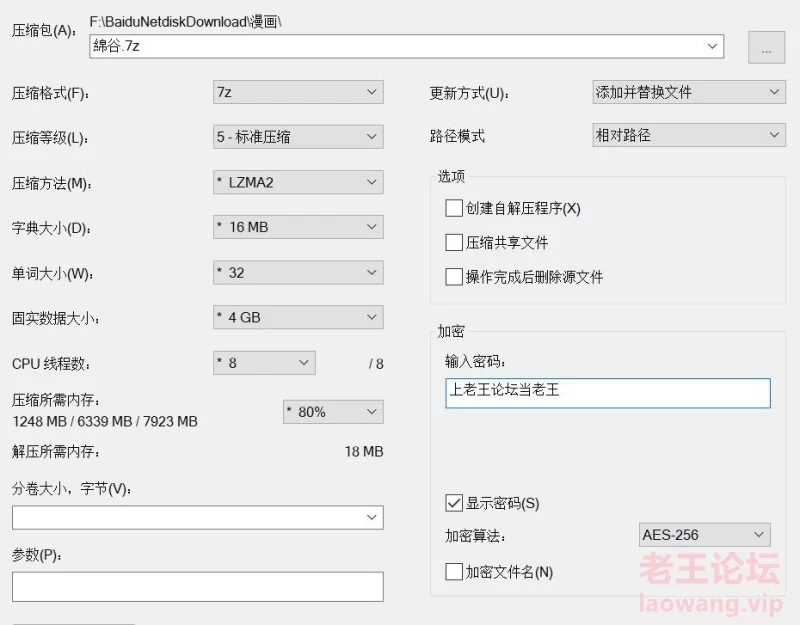This screenshot has height=625, width=800.
Task: Click the "/ 8" thread count text
Action: click(376, 364)
